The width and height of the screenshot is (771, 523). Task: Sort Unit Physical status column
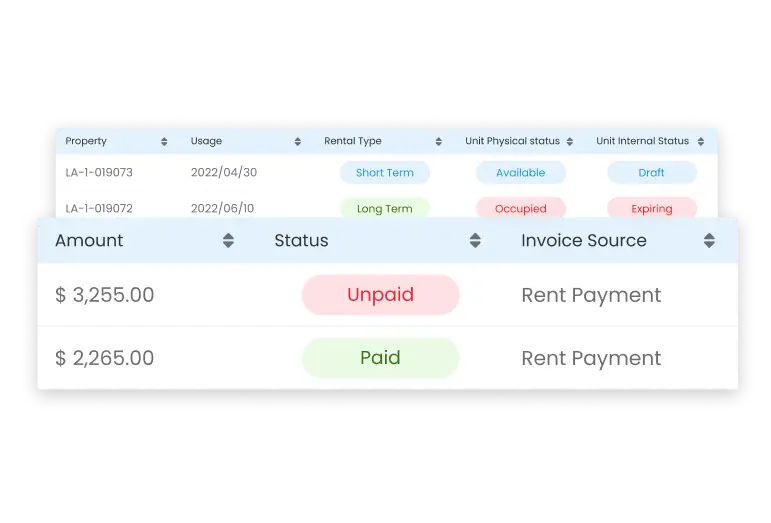(x=570, y=142)
